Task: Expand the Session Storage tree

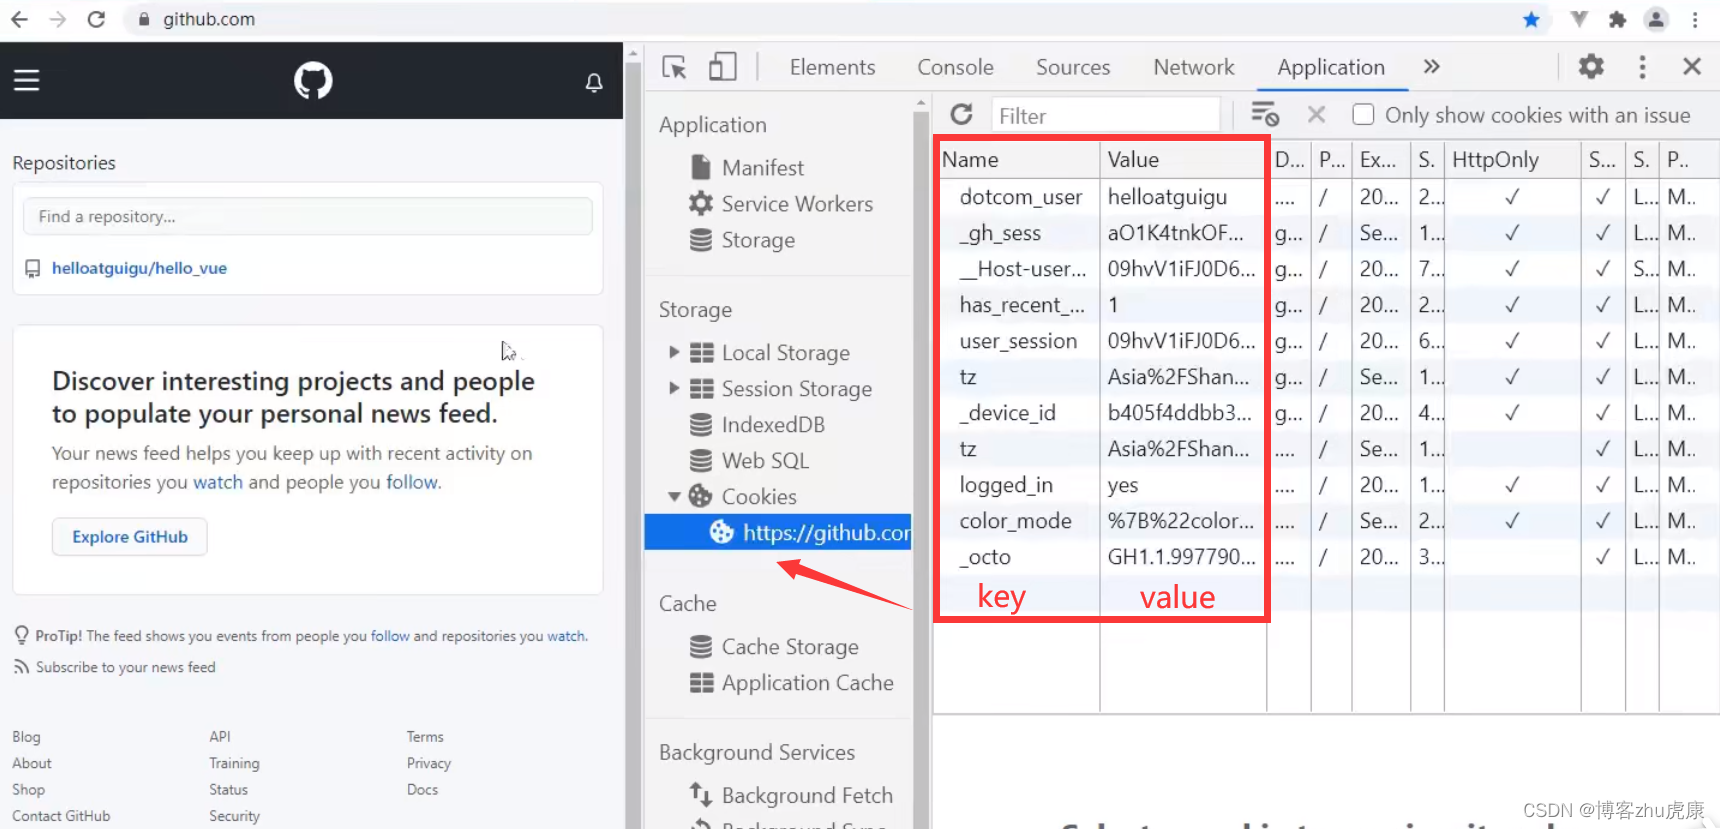Action: pyautogui.click(x=674, y=389)
